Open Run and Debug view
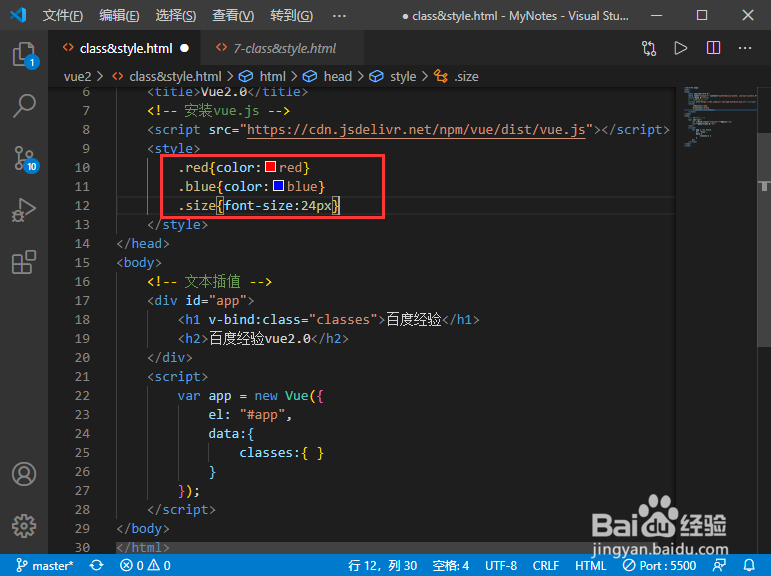The height and width of the screenshot is (576, 771). [24, 211]
